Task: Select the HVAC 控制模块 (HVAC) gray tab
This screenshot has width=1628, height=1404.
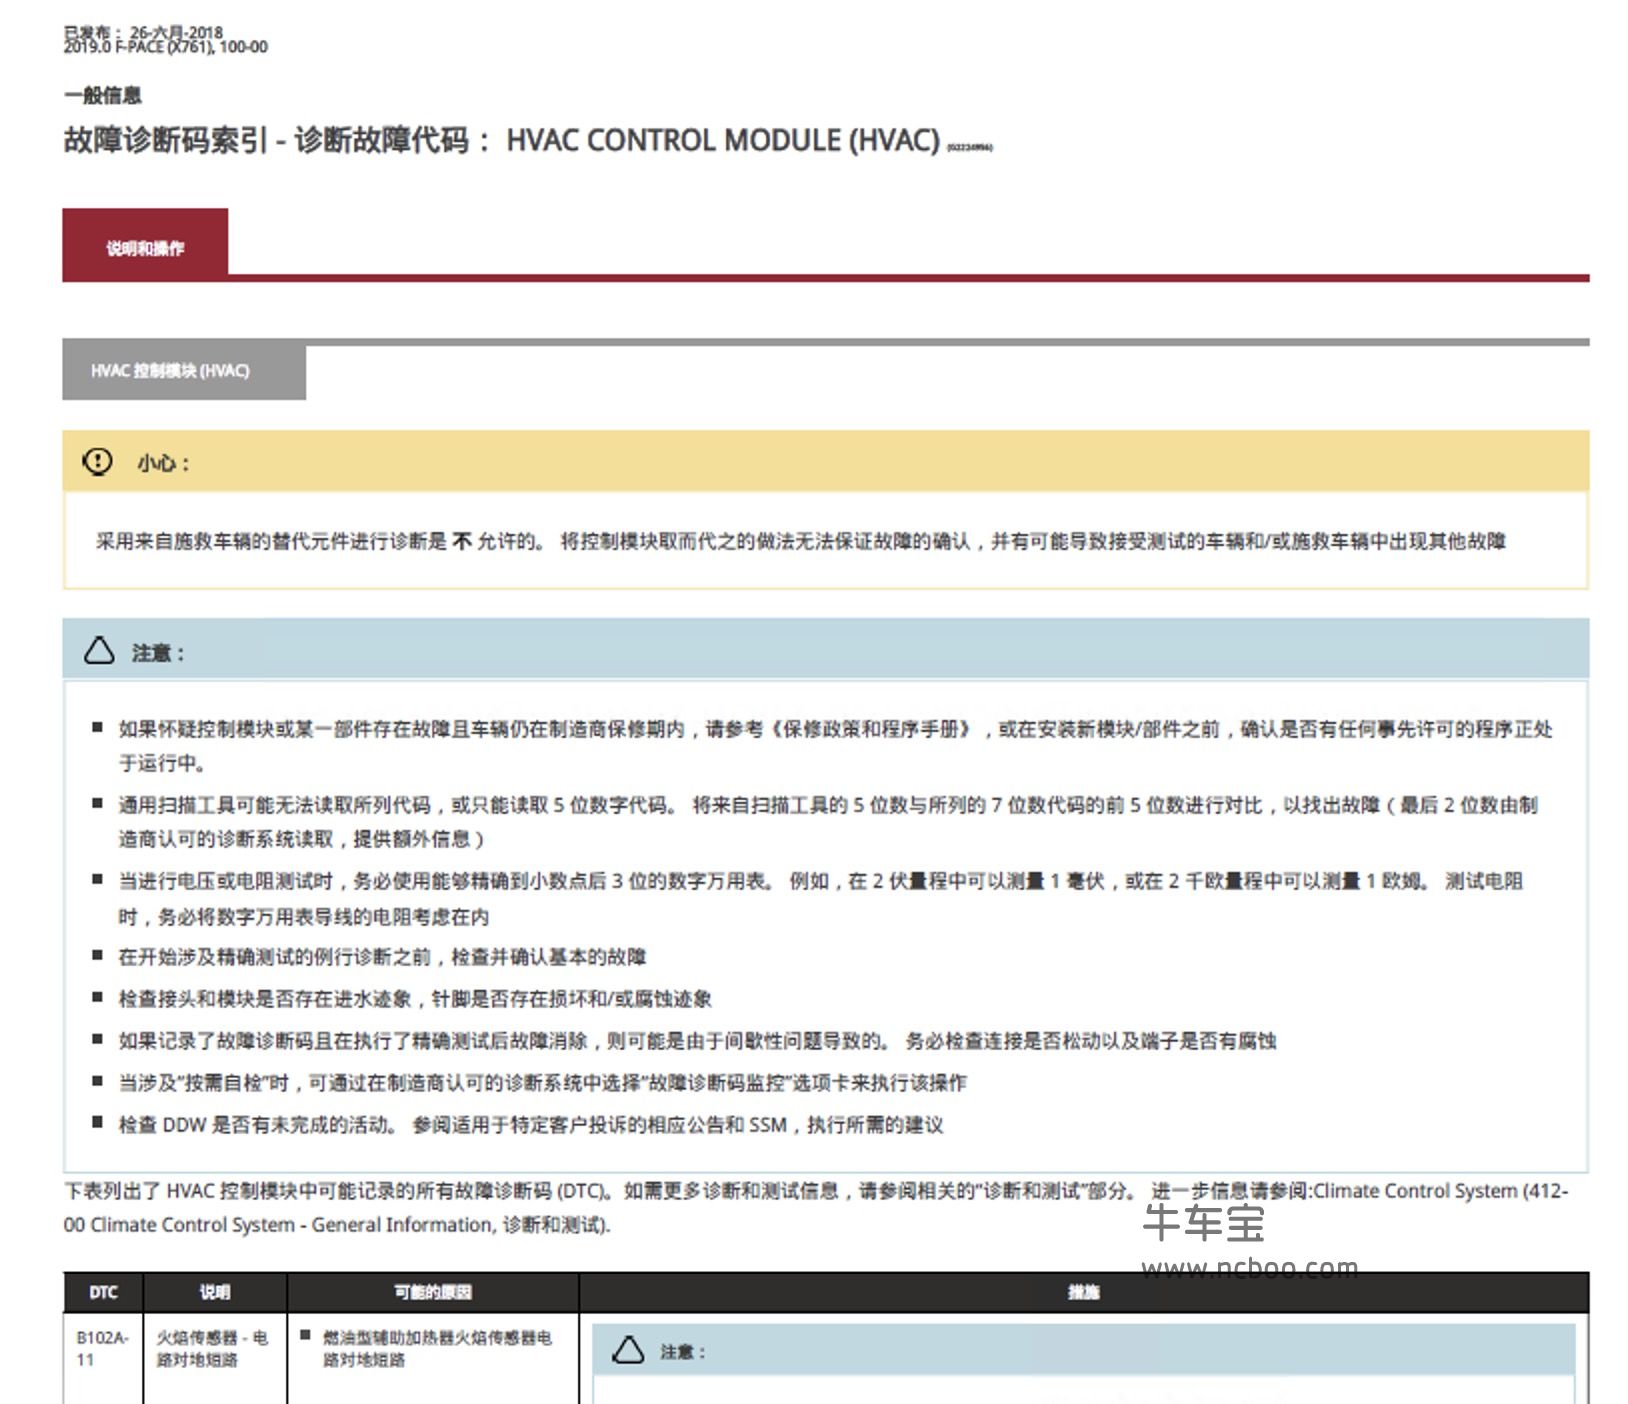Action: (x=184, y=371)
